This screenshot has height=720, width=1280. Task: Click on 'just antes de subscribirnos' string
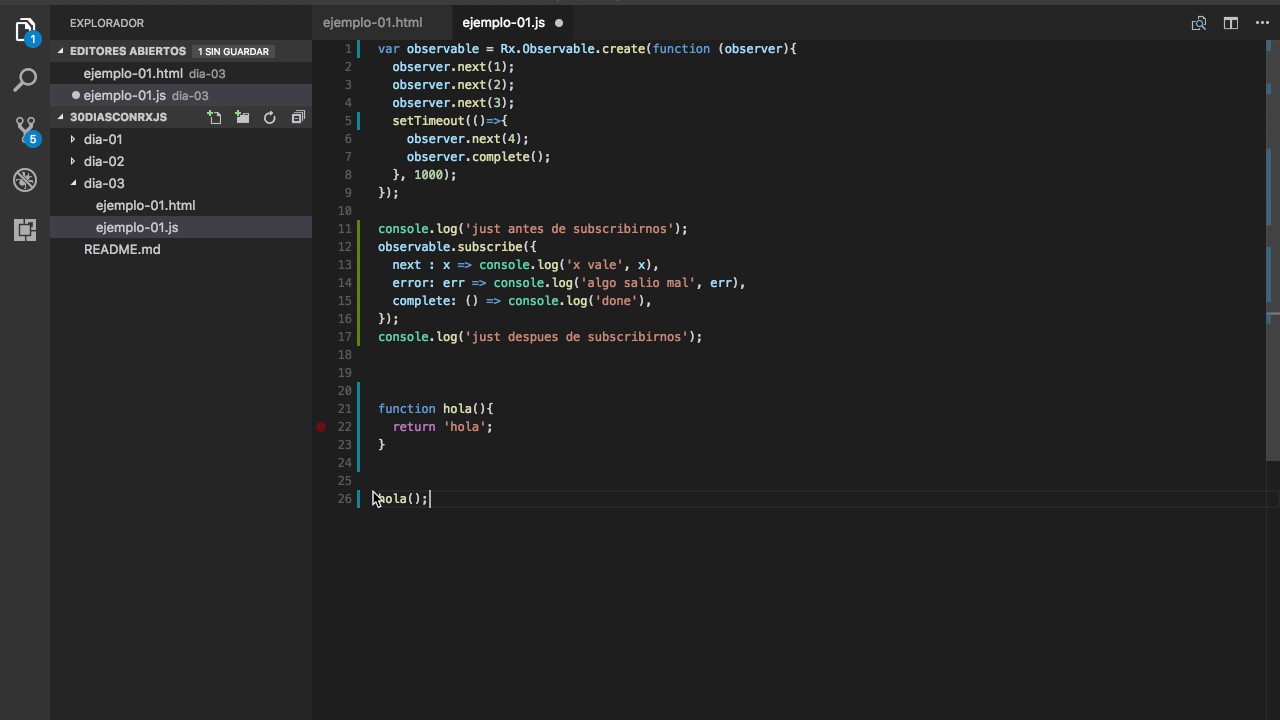[570, 229]
